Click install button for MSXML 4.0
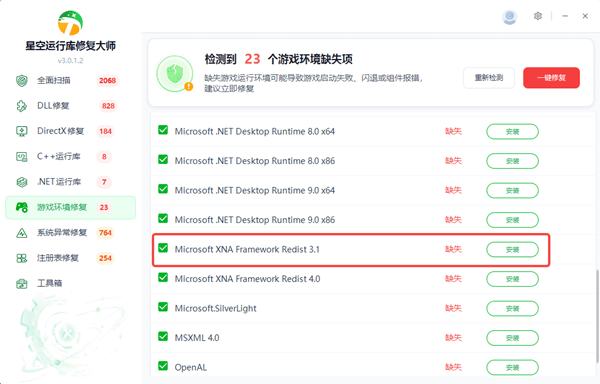This screenshot has width=600, height=384. 512,338
